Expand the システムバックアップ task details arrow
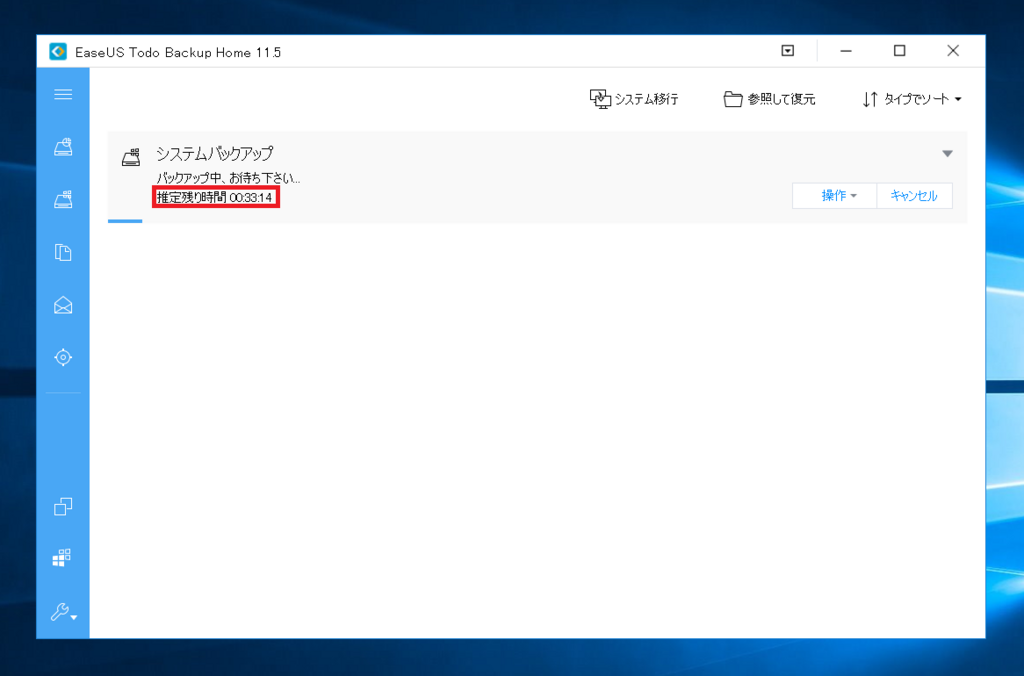The height and width of the screenshot is (676, 1024). coord(947,153)
